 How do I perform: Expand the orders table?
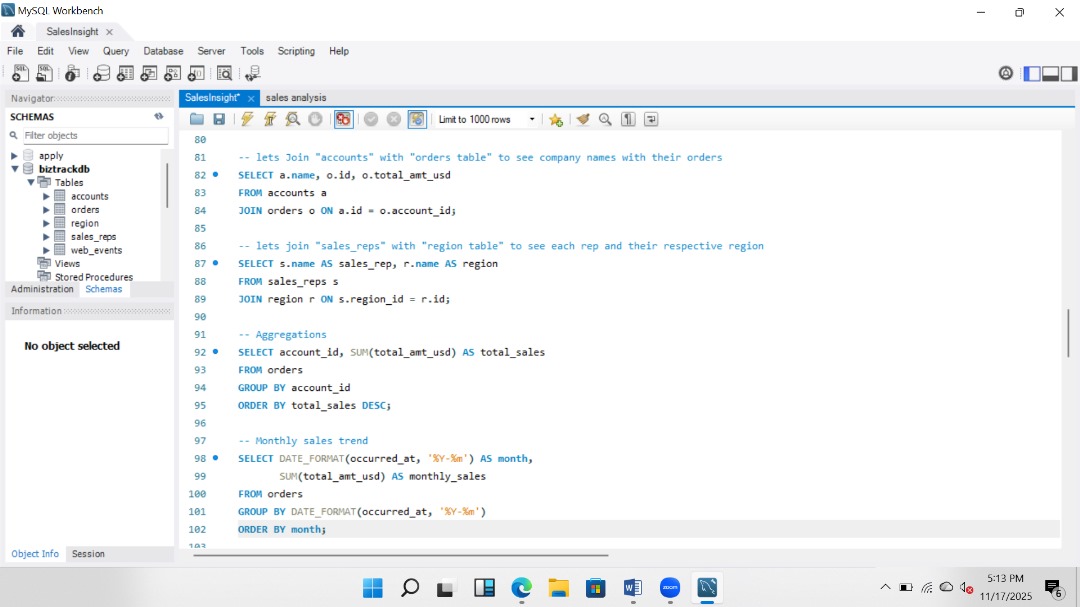(x=46, y=209)
